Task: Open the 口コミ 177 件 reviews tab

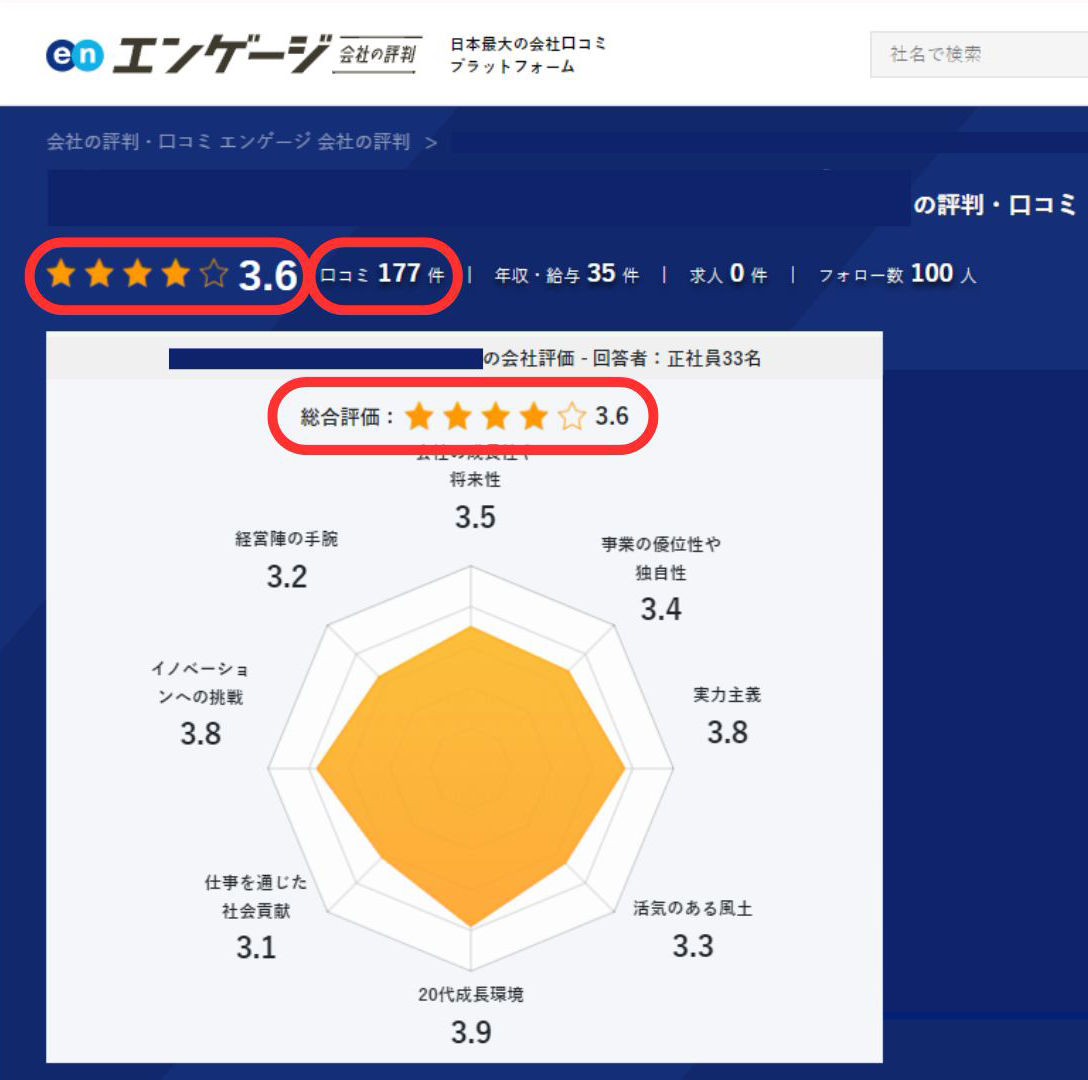Action: (x=382, y=274)
